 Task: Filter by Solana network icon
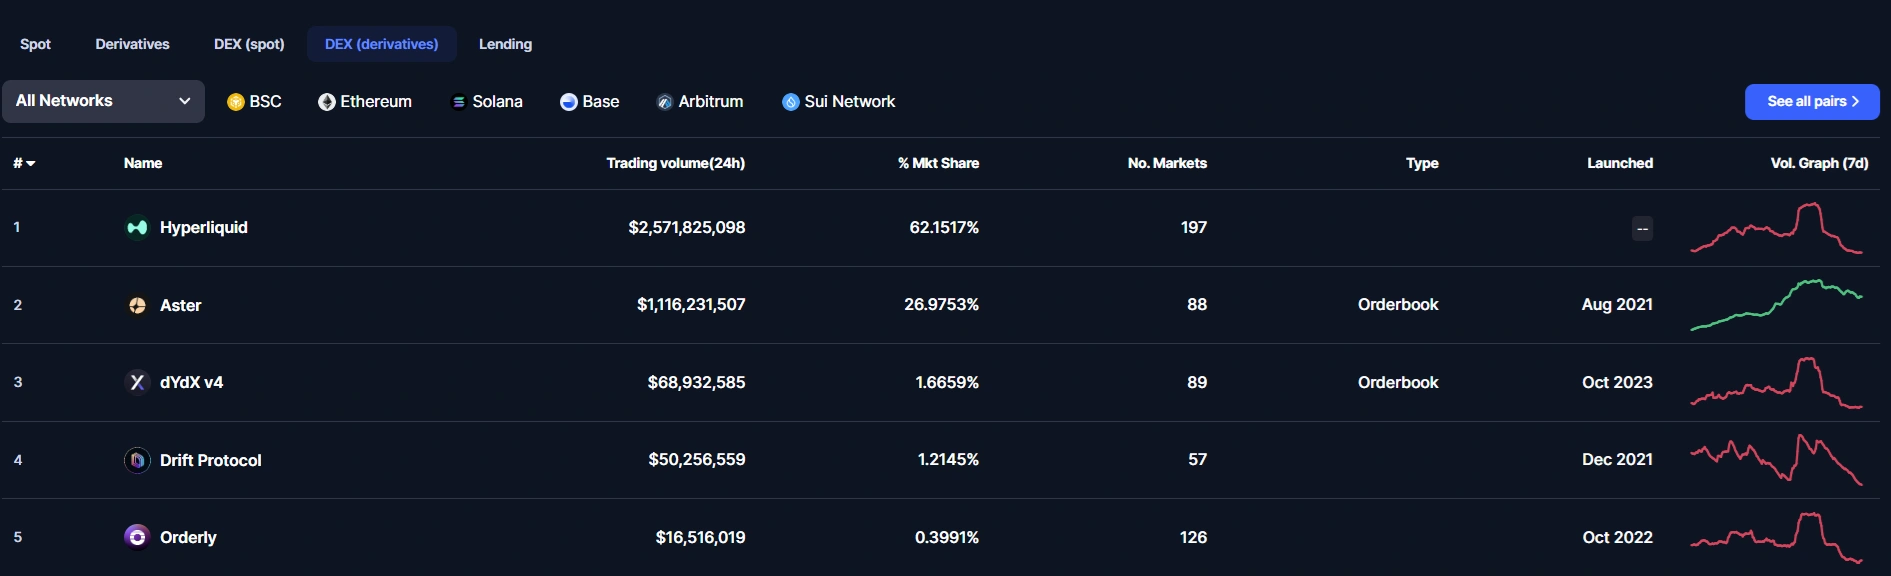(x=459, y=102)
